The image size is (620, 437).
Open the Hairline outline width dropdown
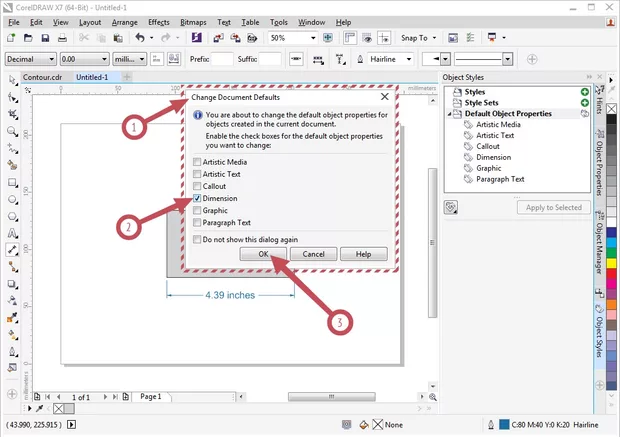(x=410, y=60)
